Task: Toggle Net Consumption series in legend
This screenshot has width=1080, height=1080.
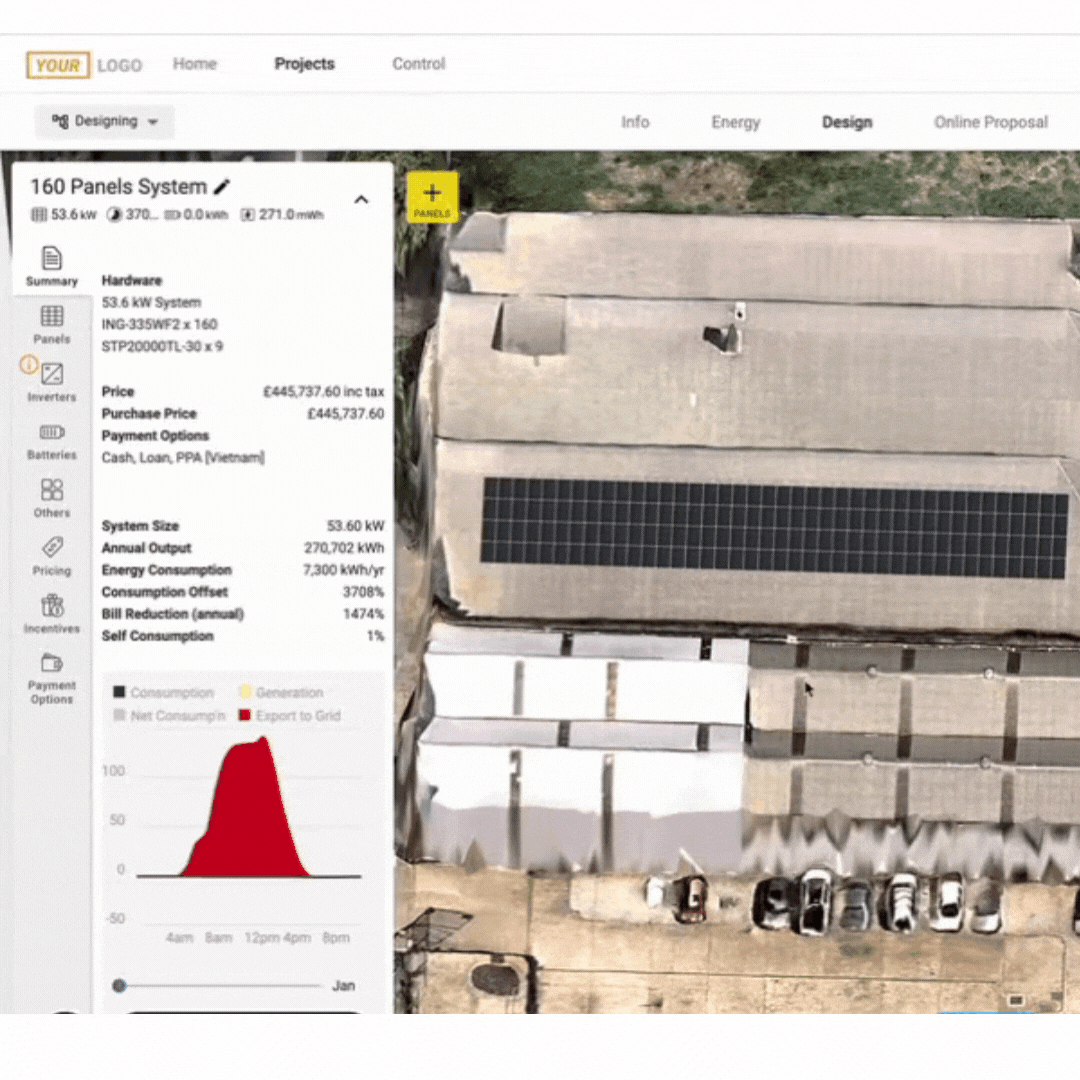Action: 169,716
